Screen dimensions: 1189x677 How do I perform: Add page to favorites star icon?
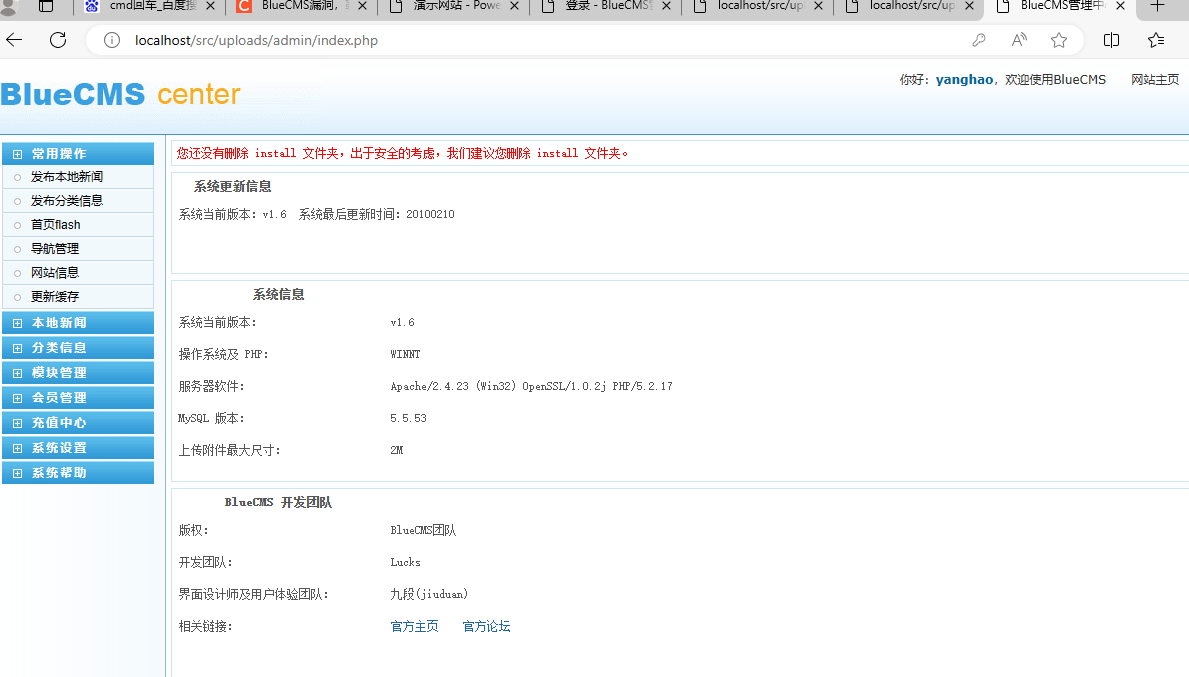1059,40
